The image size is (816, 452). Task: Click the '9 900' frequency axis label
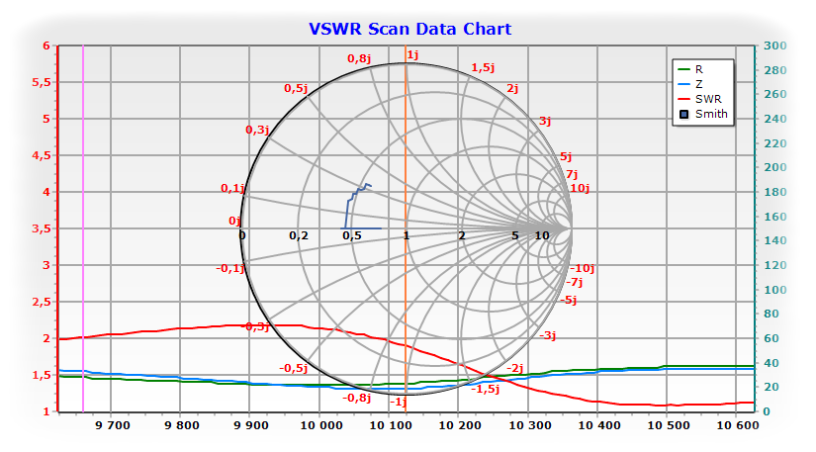point(251,425)
